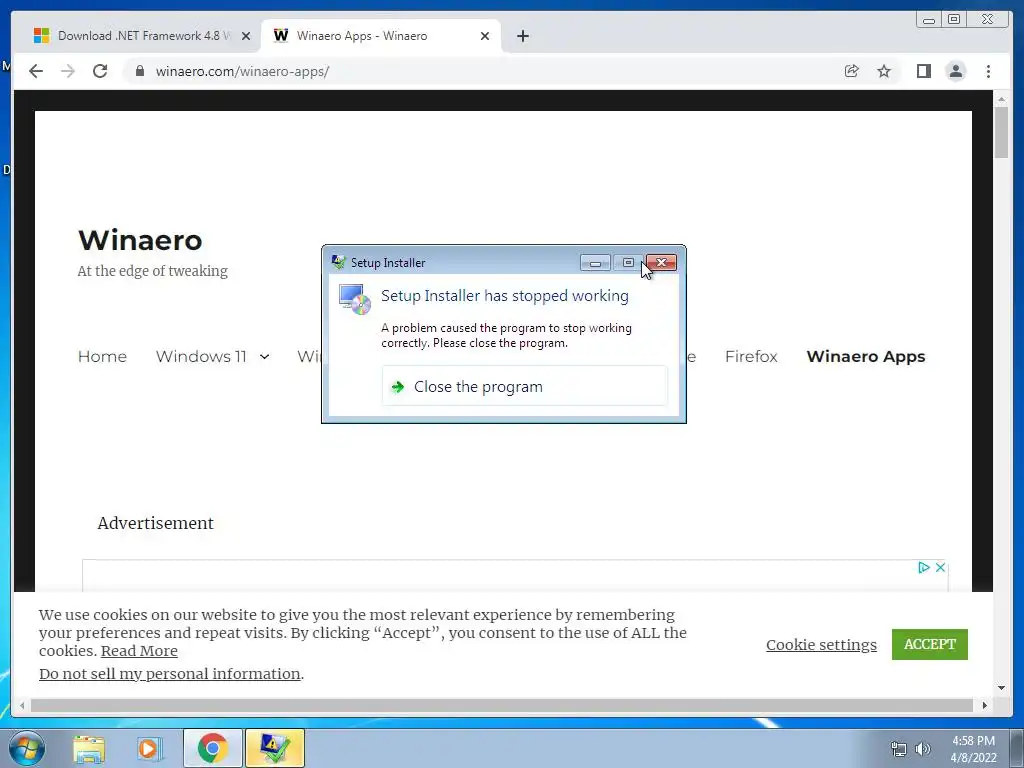The height and width of the screenshot is (768, 1024).
Task: Go back with browser back arrow
Action: tap(36, 71)
